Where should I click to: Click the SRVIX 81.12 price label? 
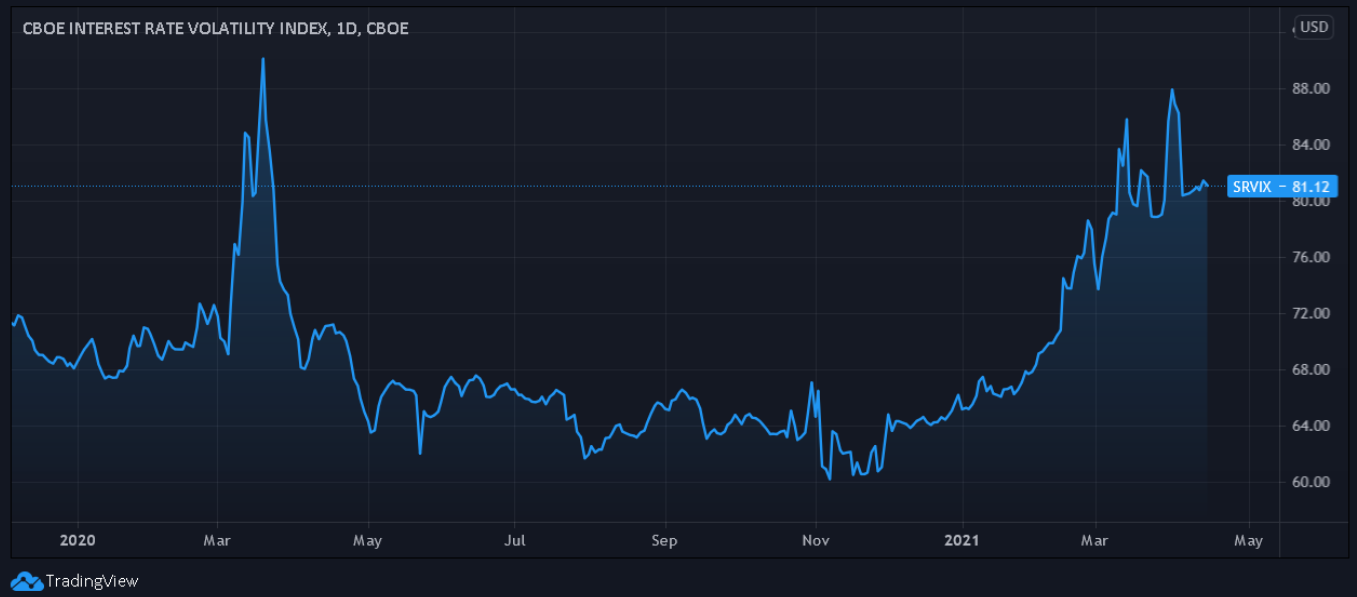(x=1283, y=187)
